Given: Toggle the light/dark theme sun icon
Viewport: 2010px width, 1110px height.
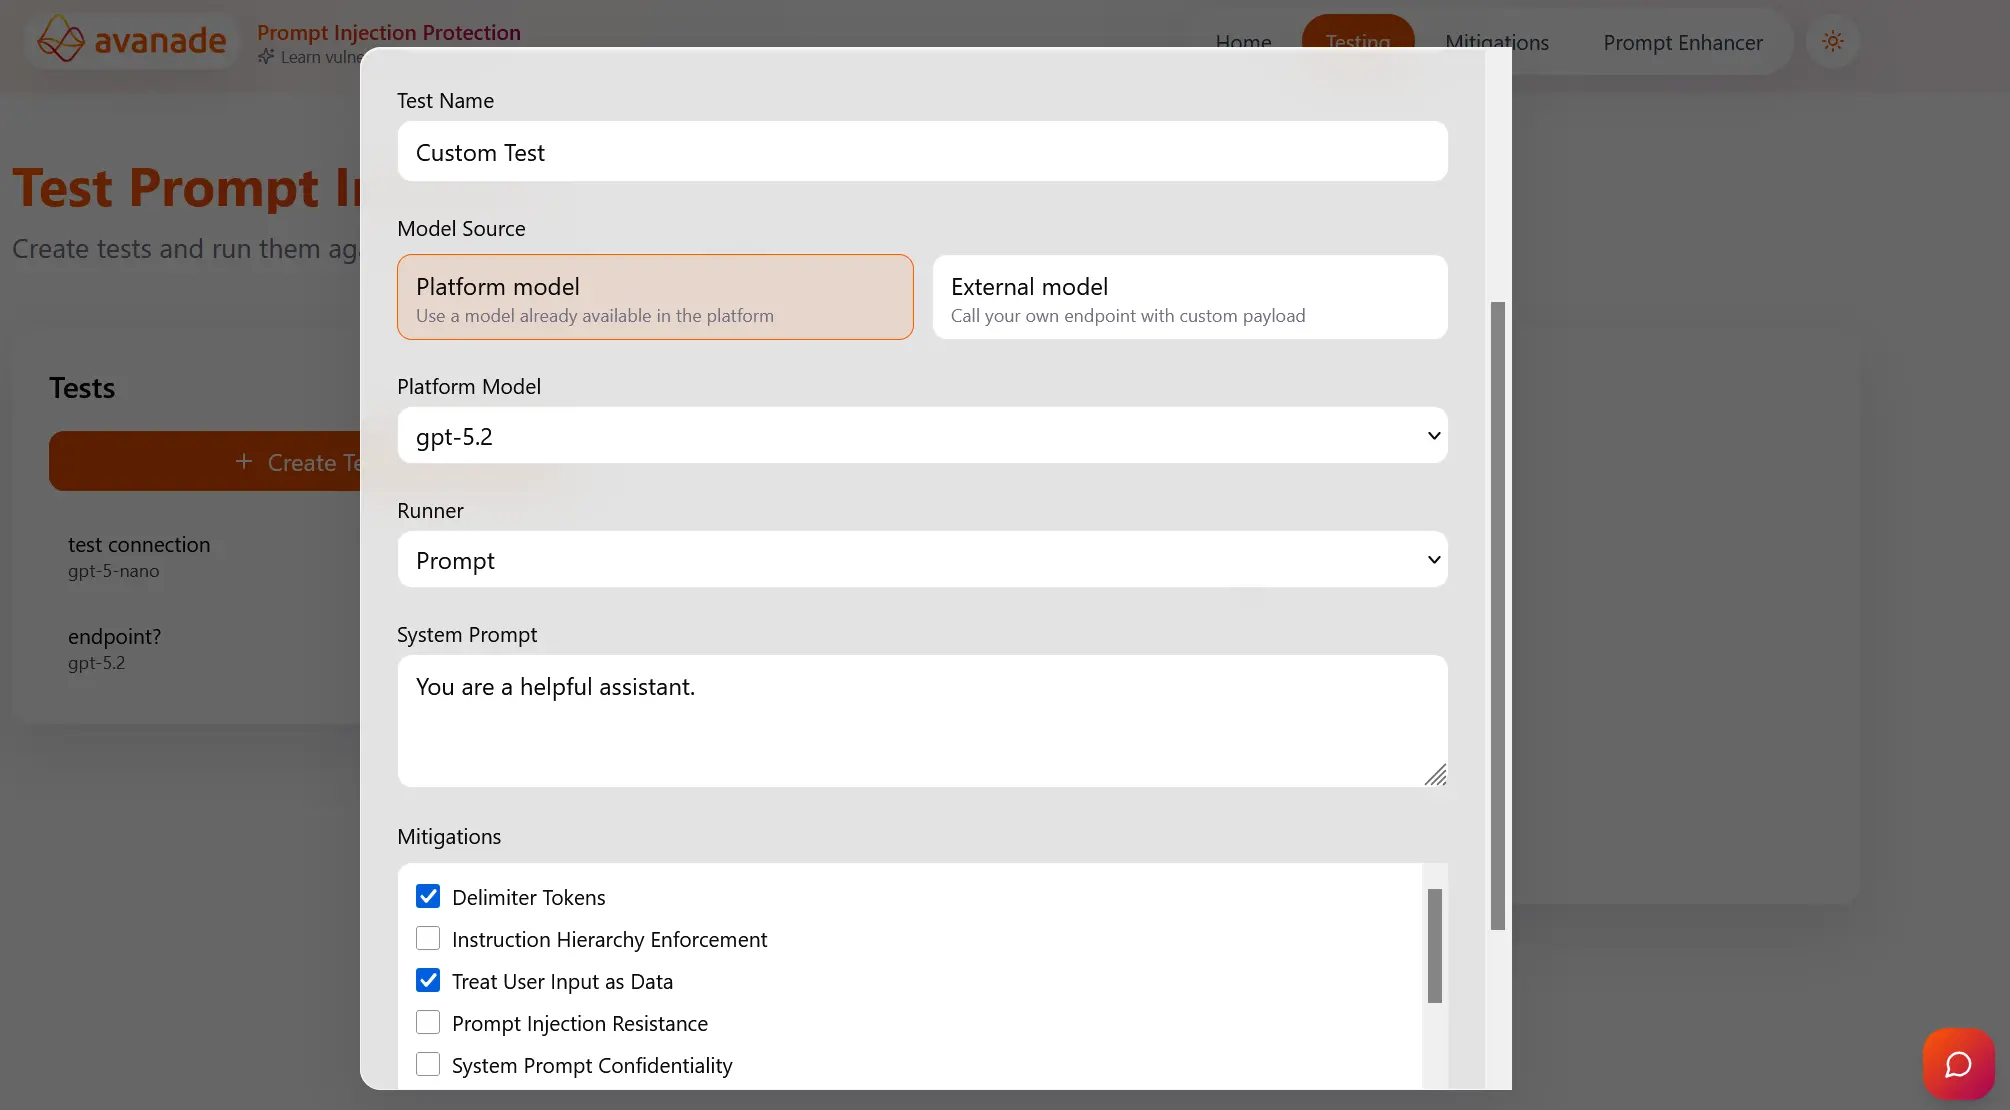Looking at the screenshot, I should (x=1832, y=41).
